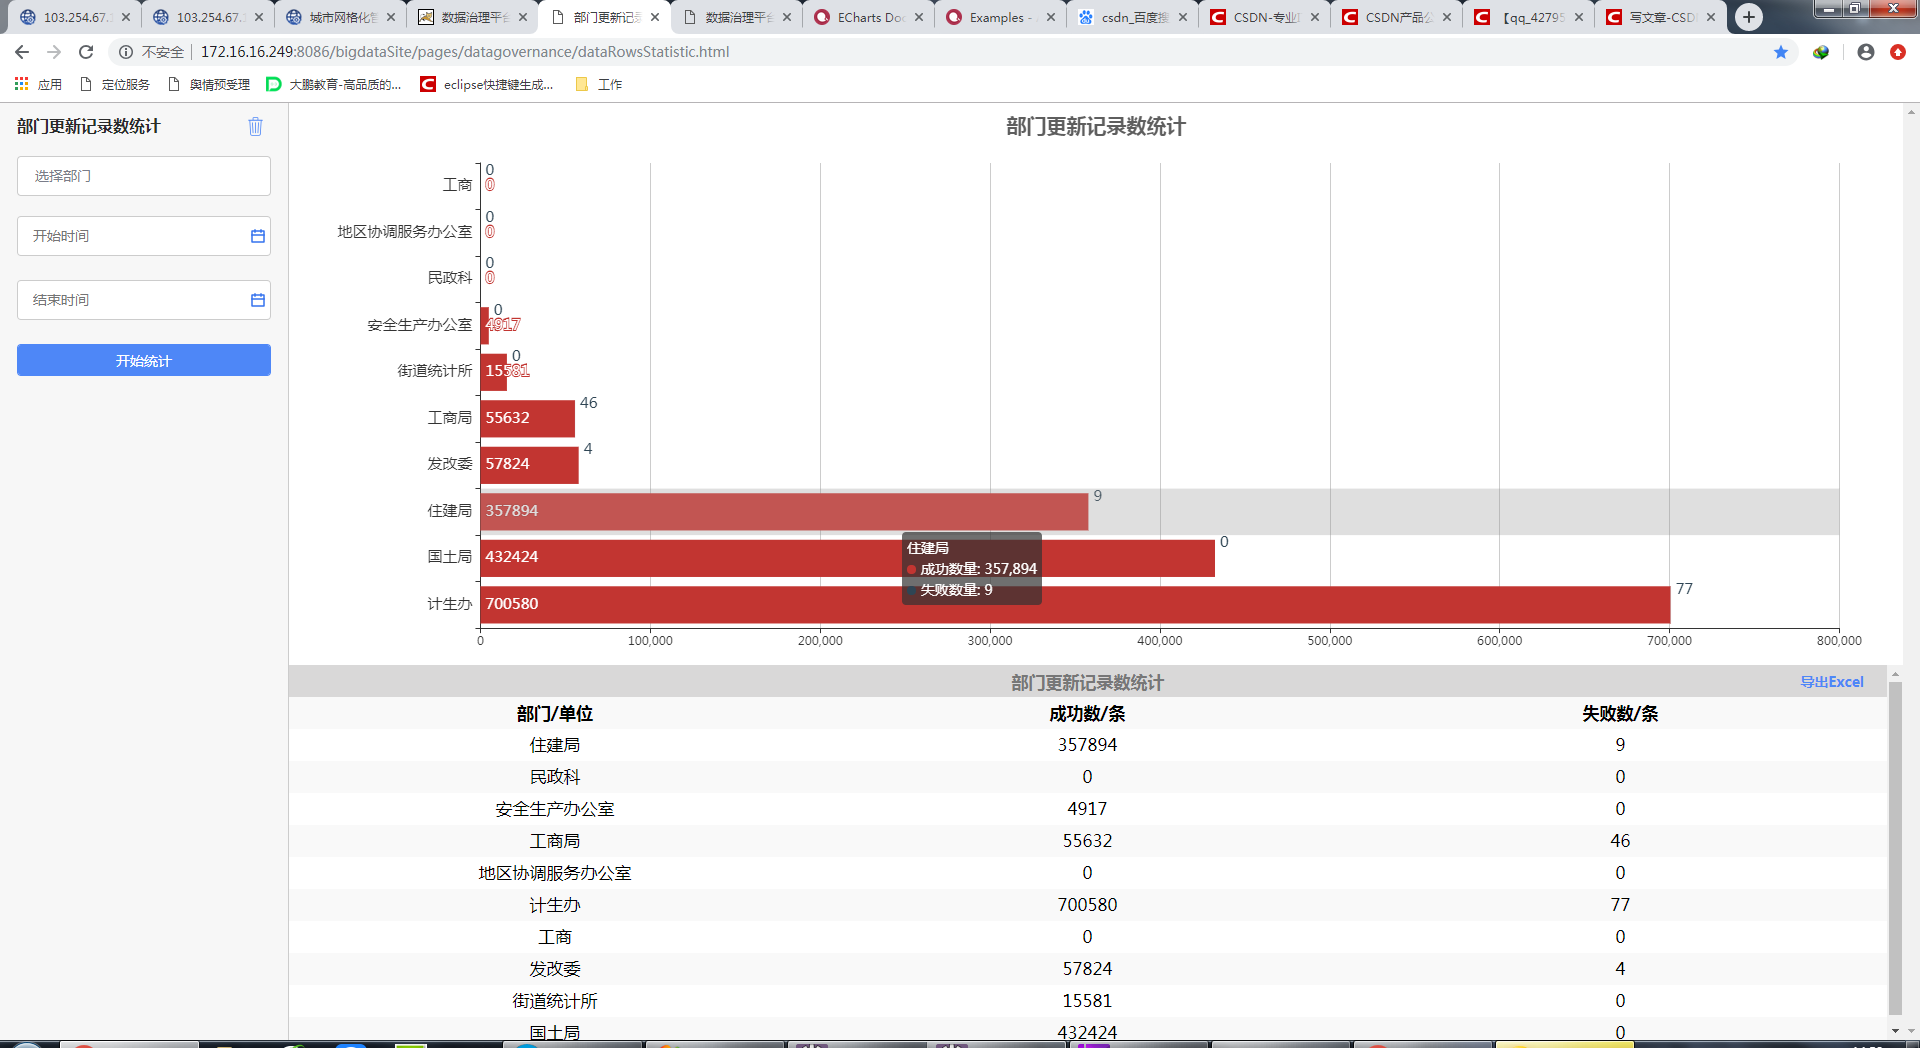Switch to the CSDN-专业 tab
The width and height of the screenshot is (1920, 1048).
point(1264,17)
